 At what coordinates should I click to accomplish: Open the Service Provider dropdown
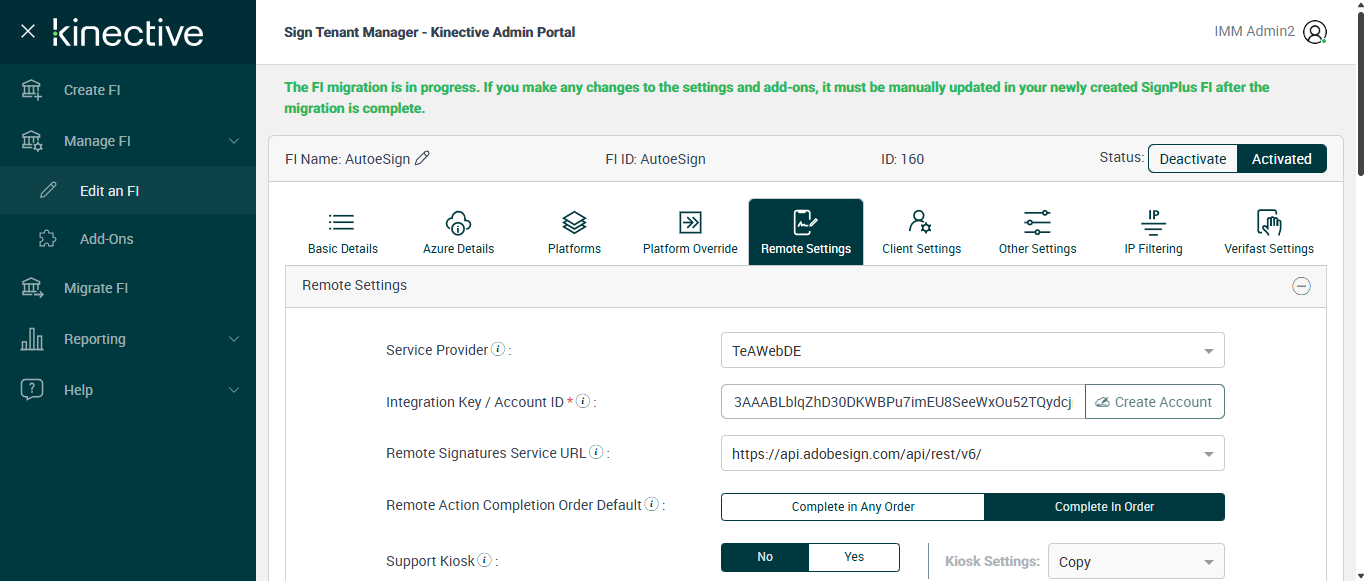(x=972, y=351)
